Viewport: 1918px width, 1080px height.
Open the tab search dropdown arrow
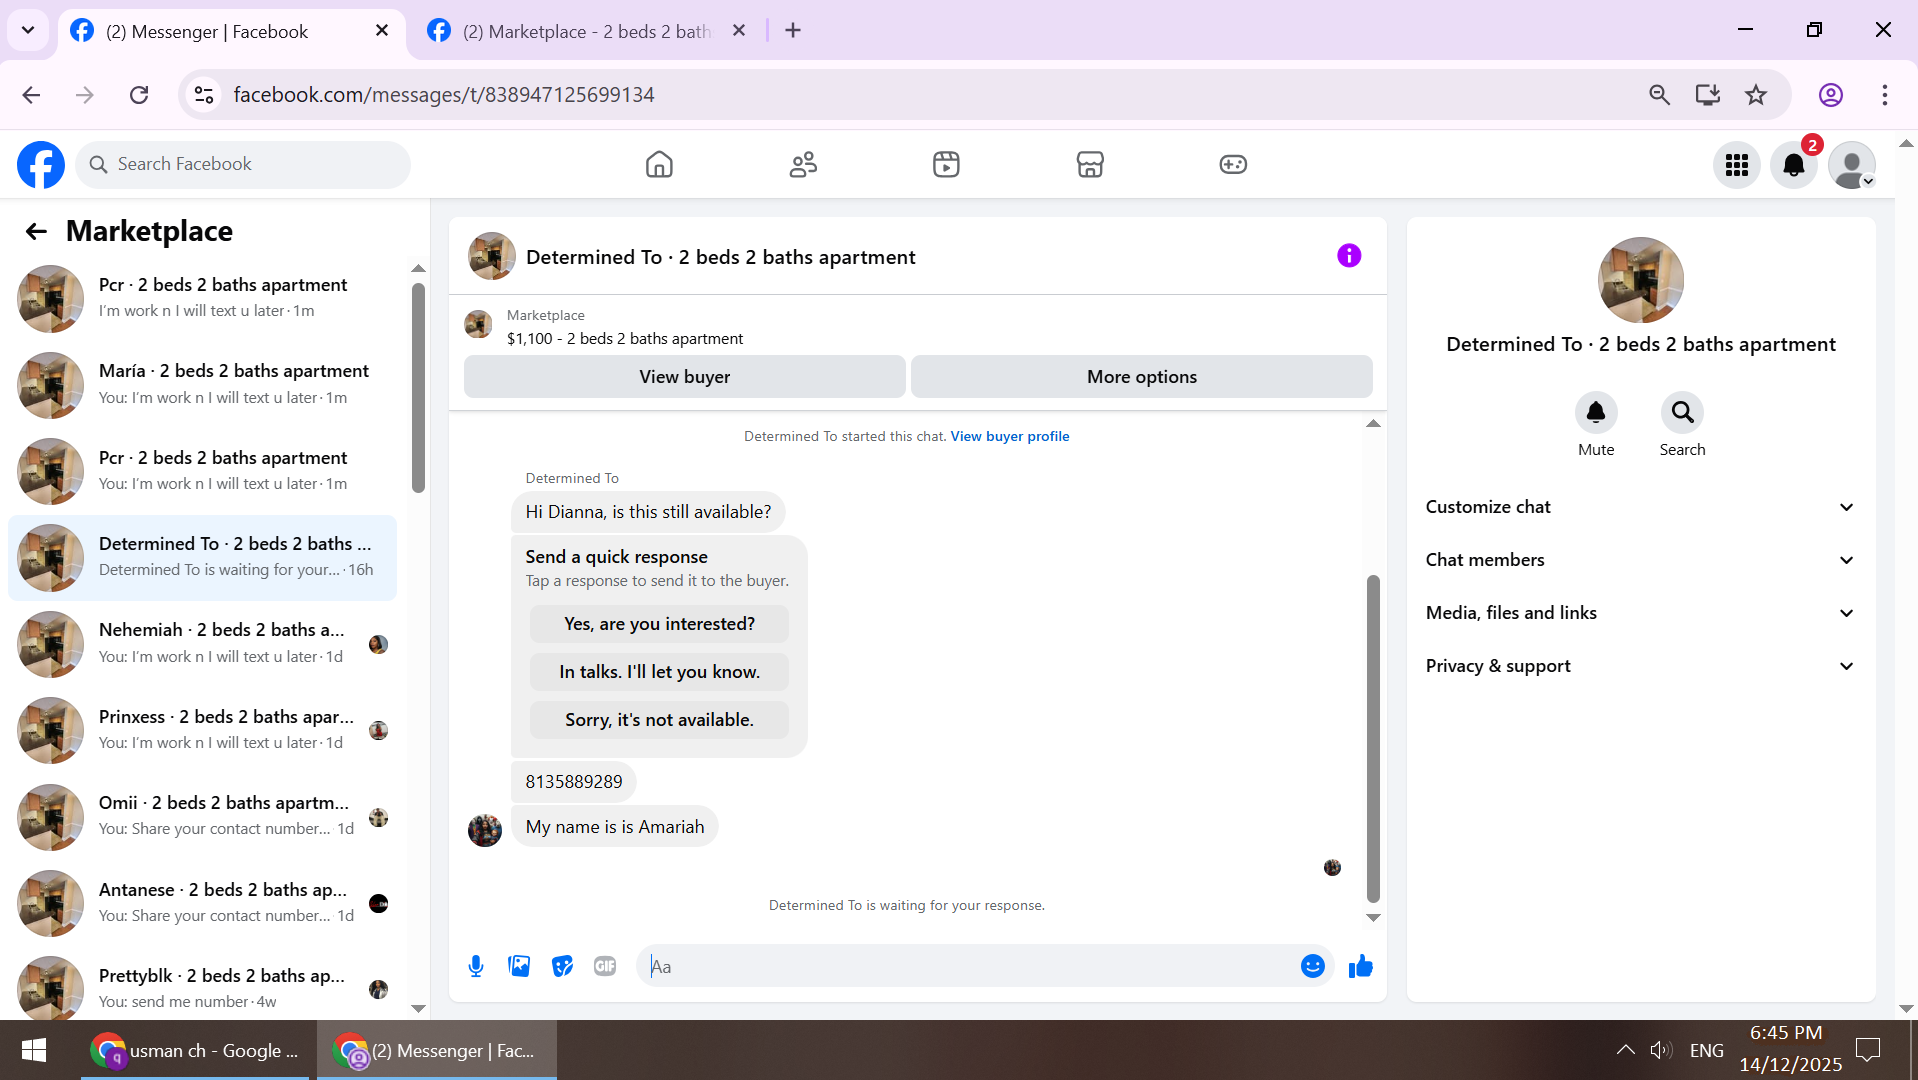coord(28,30)
